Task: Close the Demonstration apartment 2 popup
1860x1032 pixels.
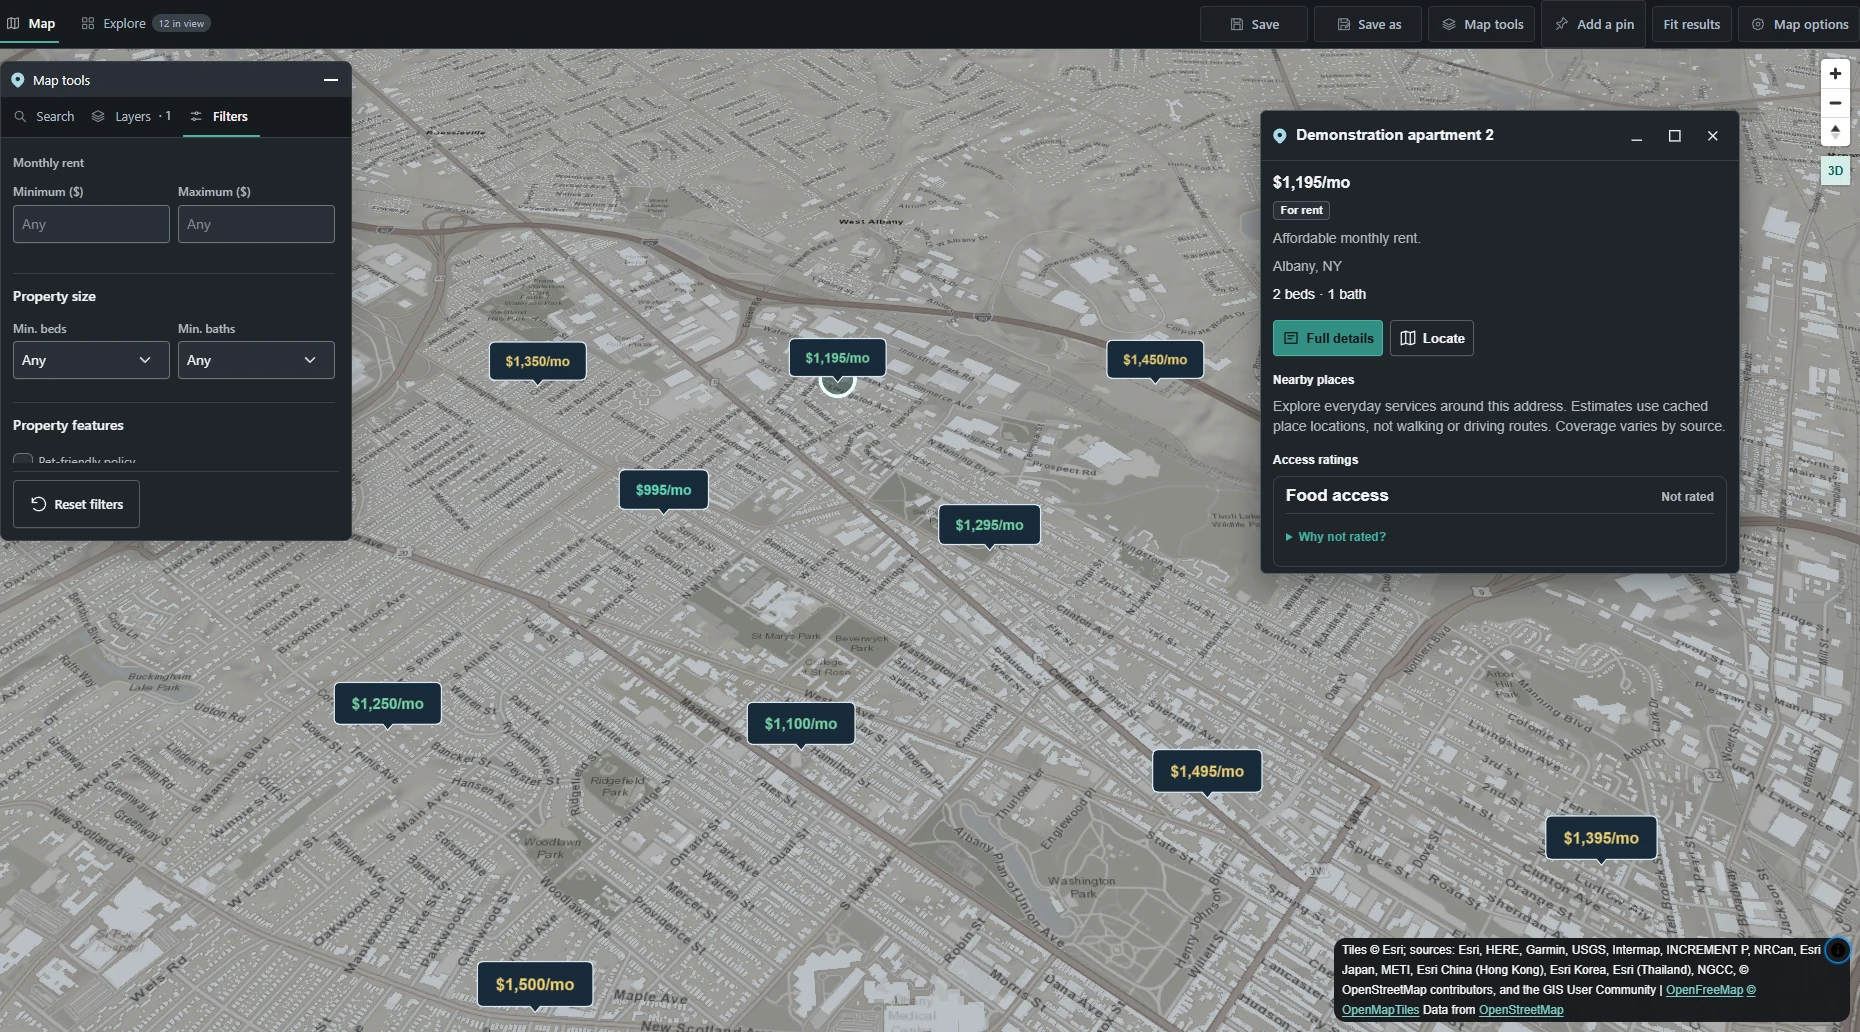Action: (1713, 136)
